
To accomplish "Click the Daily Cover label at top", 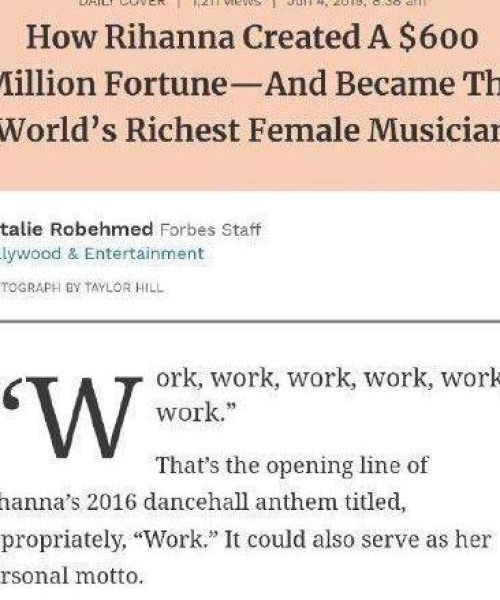I will click(x=122, y=2).
